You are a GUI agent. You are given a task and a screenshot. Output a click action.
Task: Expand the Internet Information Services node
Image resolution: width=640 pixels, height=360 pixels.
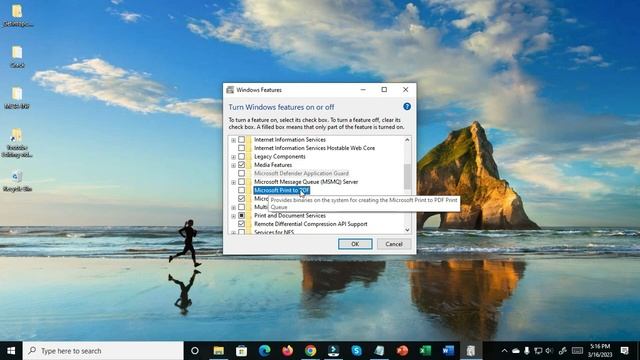233,140
